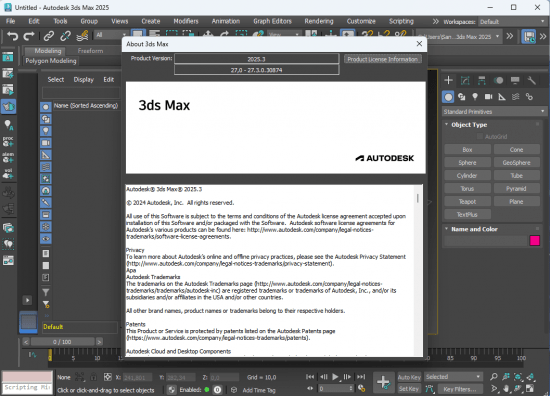
Task: Select the Lights category icon
Action: (x=475, y=97)
